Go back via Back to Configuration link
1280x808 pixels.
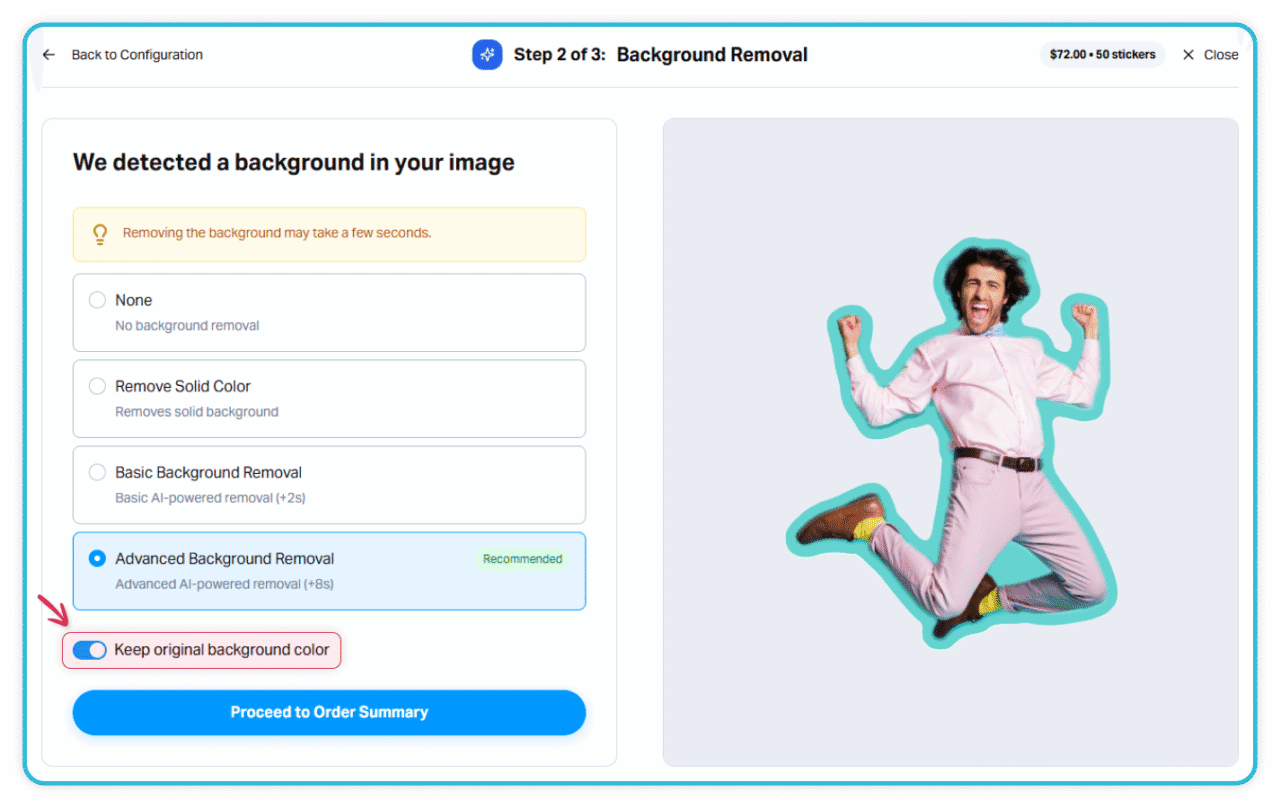(x=137, y=55)
